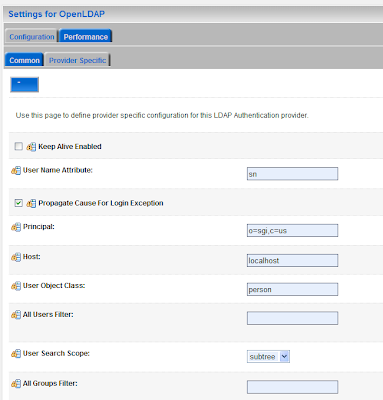The image size is (383, 400).
Task: Click the All Groups Filter label
Action: pyautogui.click(x=50, y=383)
